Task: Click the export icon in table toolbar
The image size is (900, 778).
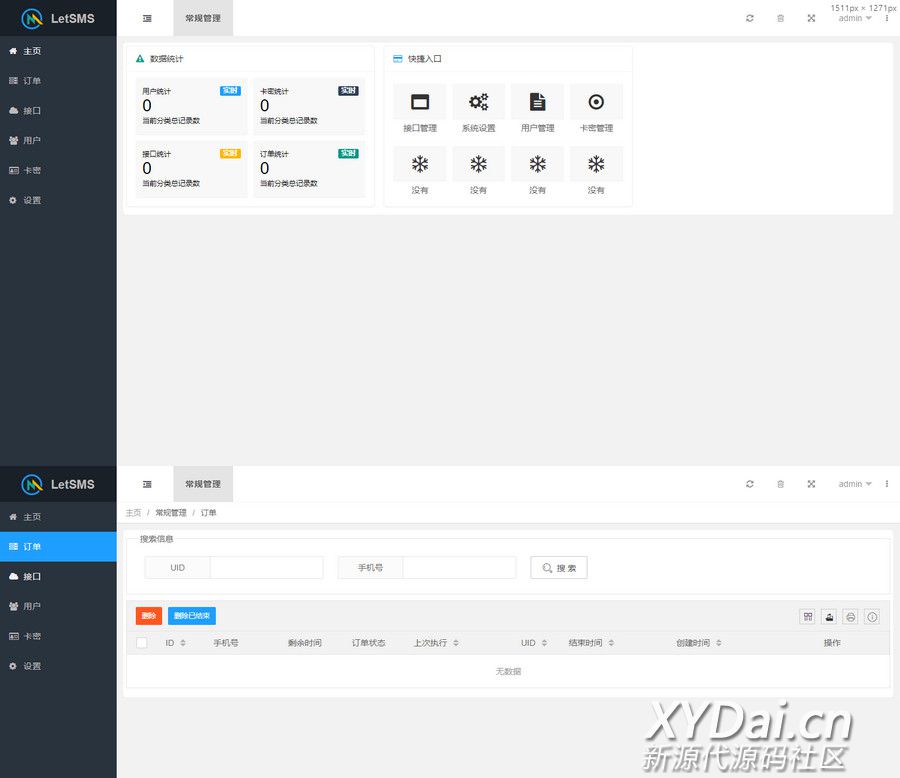Action: [x=829, y=617]
